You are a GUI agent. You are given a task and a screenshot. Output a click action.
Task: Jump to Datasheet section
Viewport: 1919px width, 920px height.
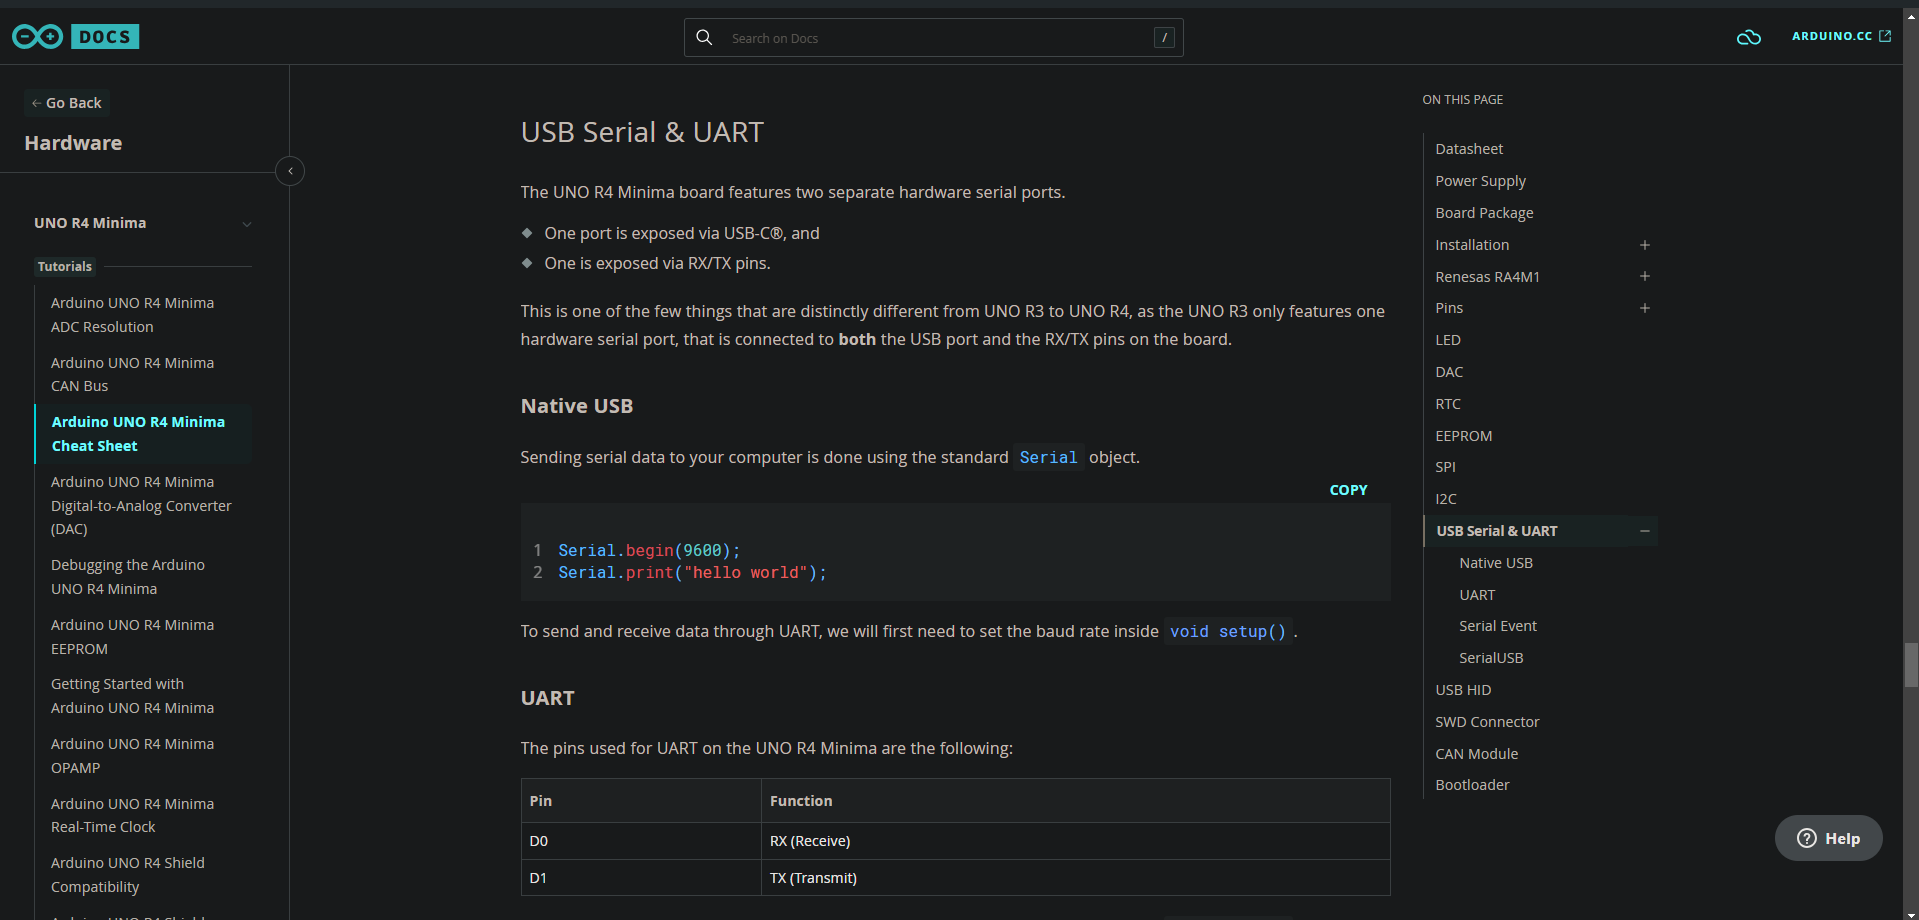point(1469,149)
